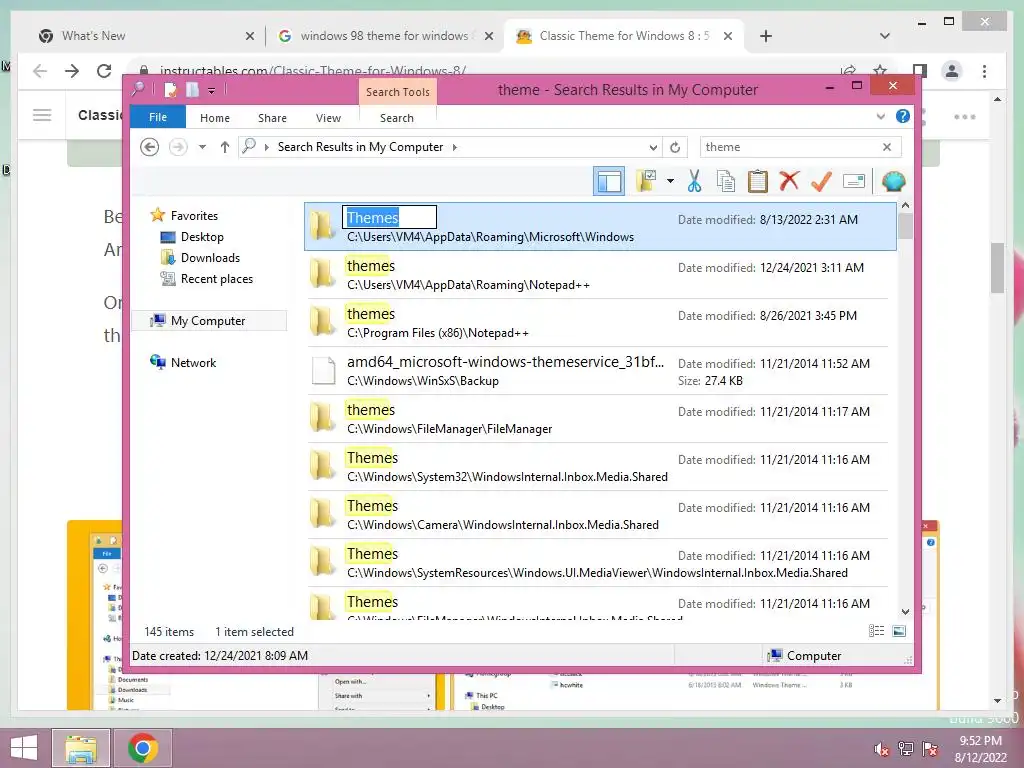Select My Computer in navigation pane

(x=208, y=321)
